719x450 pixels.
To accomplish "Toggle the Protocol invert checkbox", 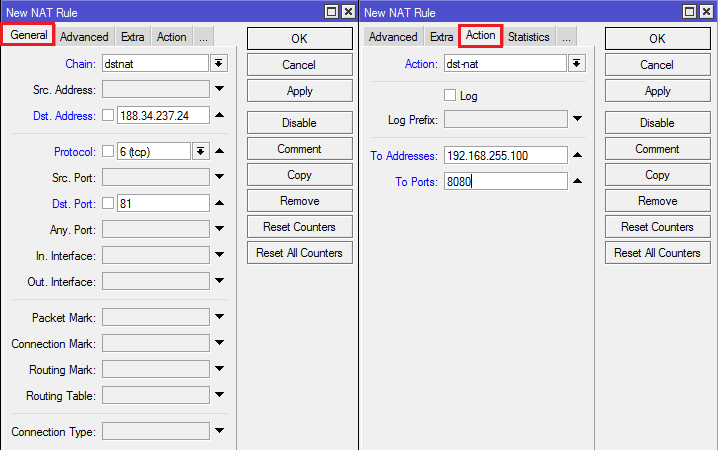I will click(108, 151).
